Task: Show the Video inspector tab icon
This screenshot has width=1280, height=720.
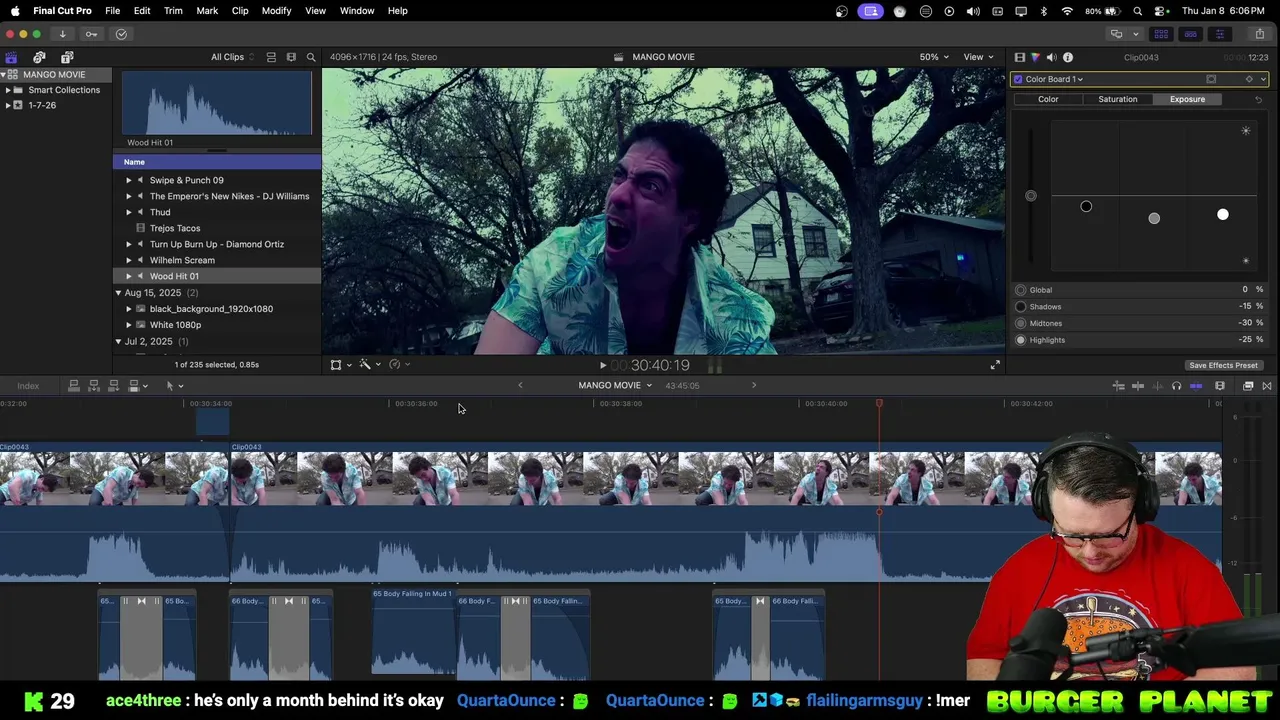Action: [1019, 57]
